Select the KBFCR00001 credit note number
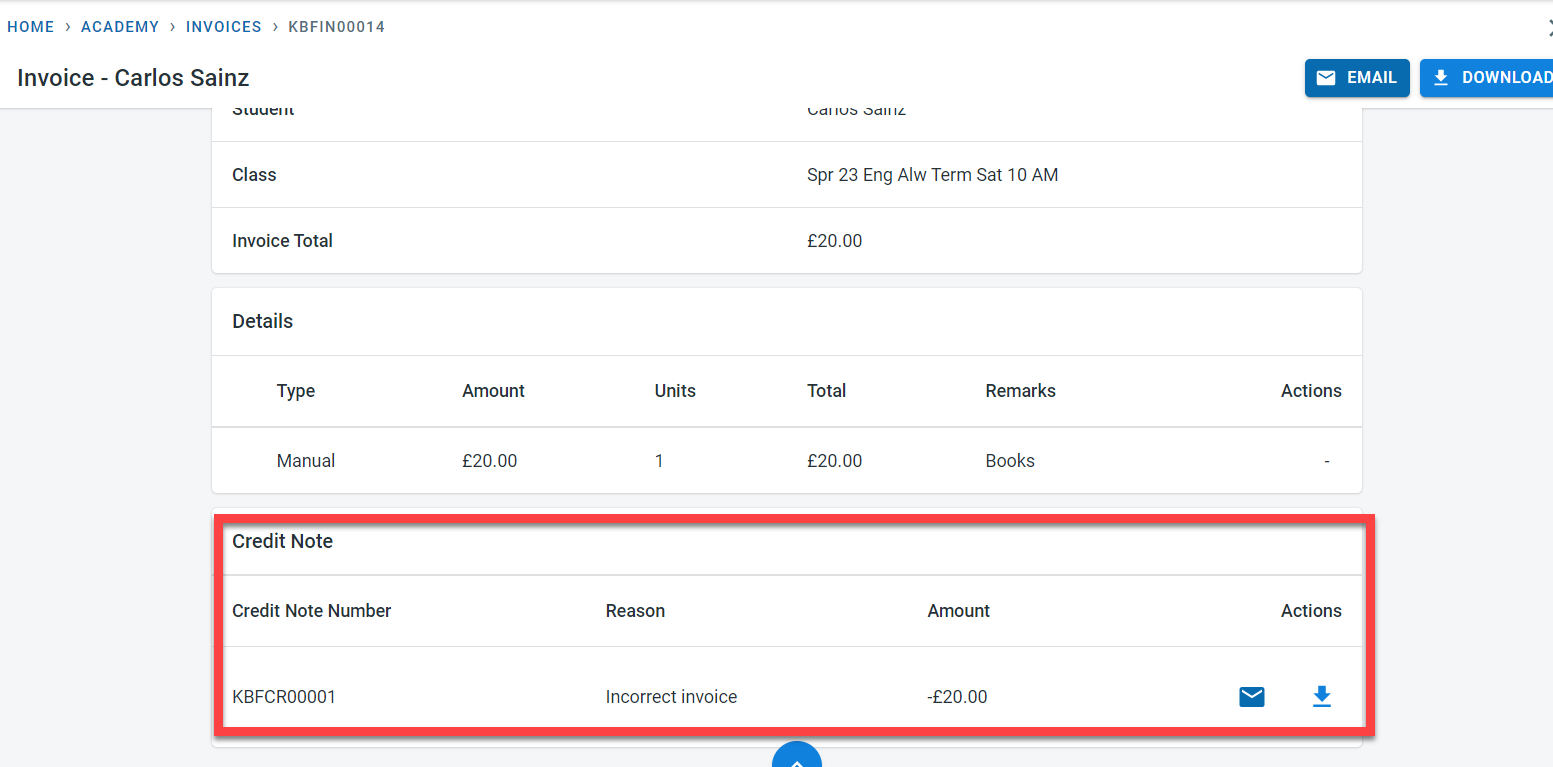This screenshot has width=1553, height=767. click(x=284, y=697)
